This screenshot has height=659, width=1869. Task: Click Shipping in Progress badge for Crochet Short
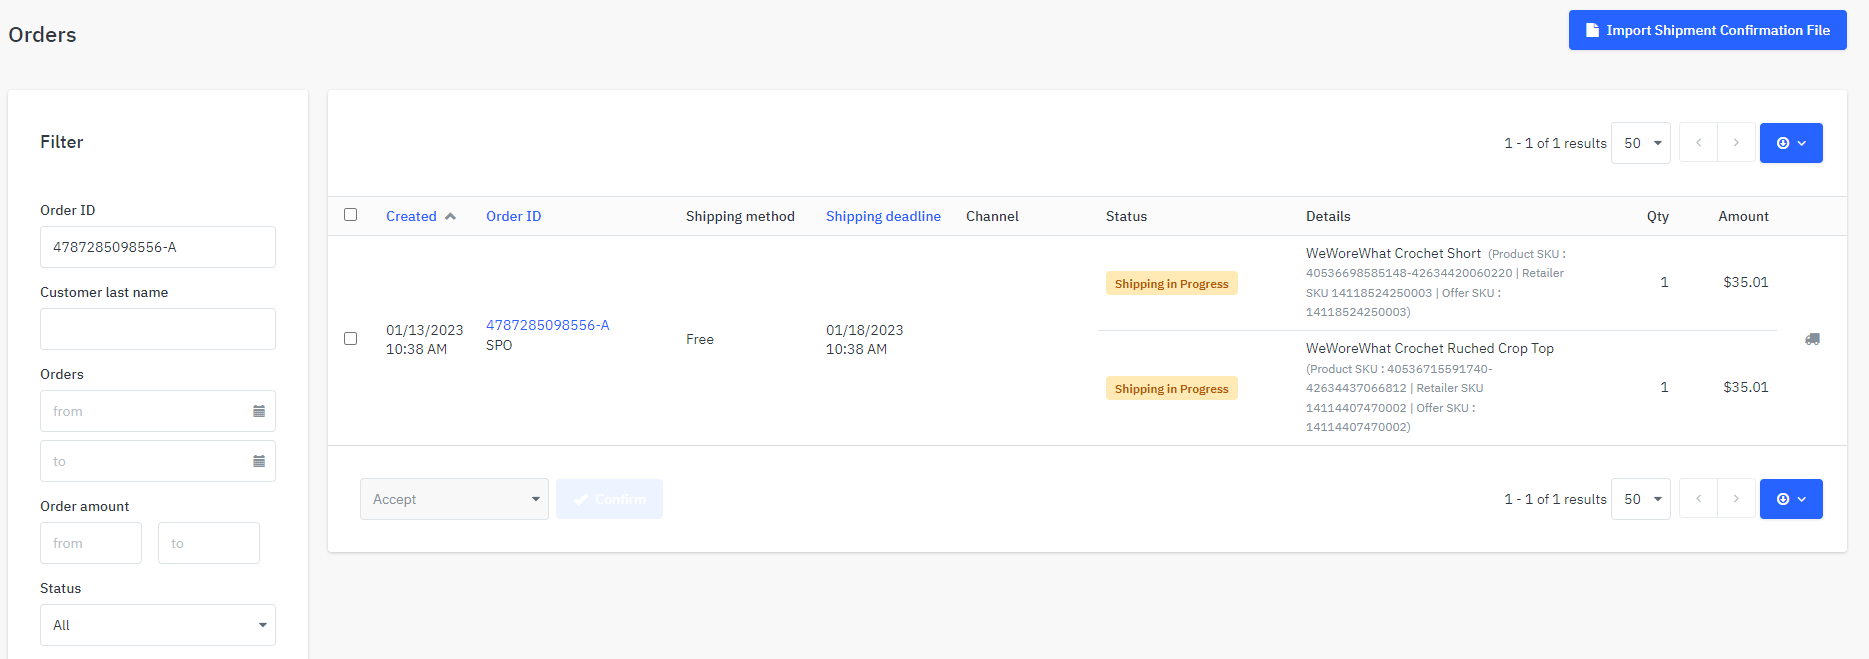coord(1171,283)
